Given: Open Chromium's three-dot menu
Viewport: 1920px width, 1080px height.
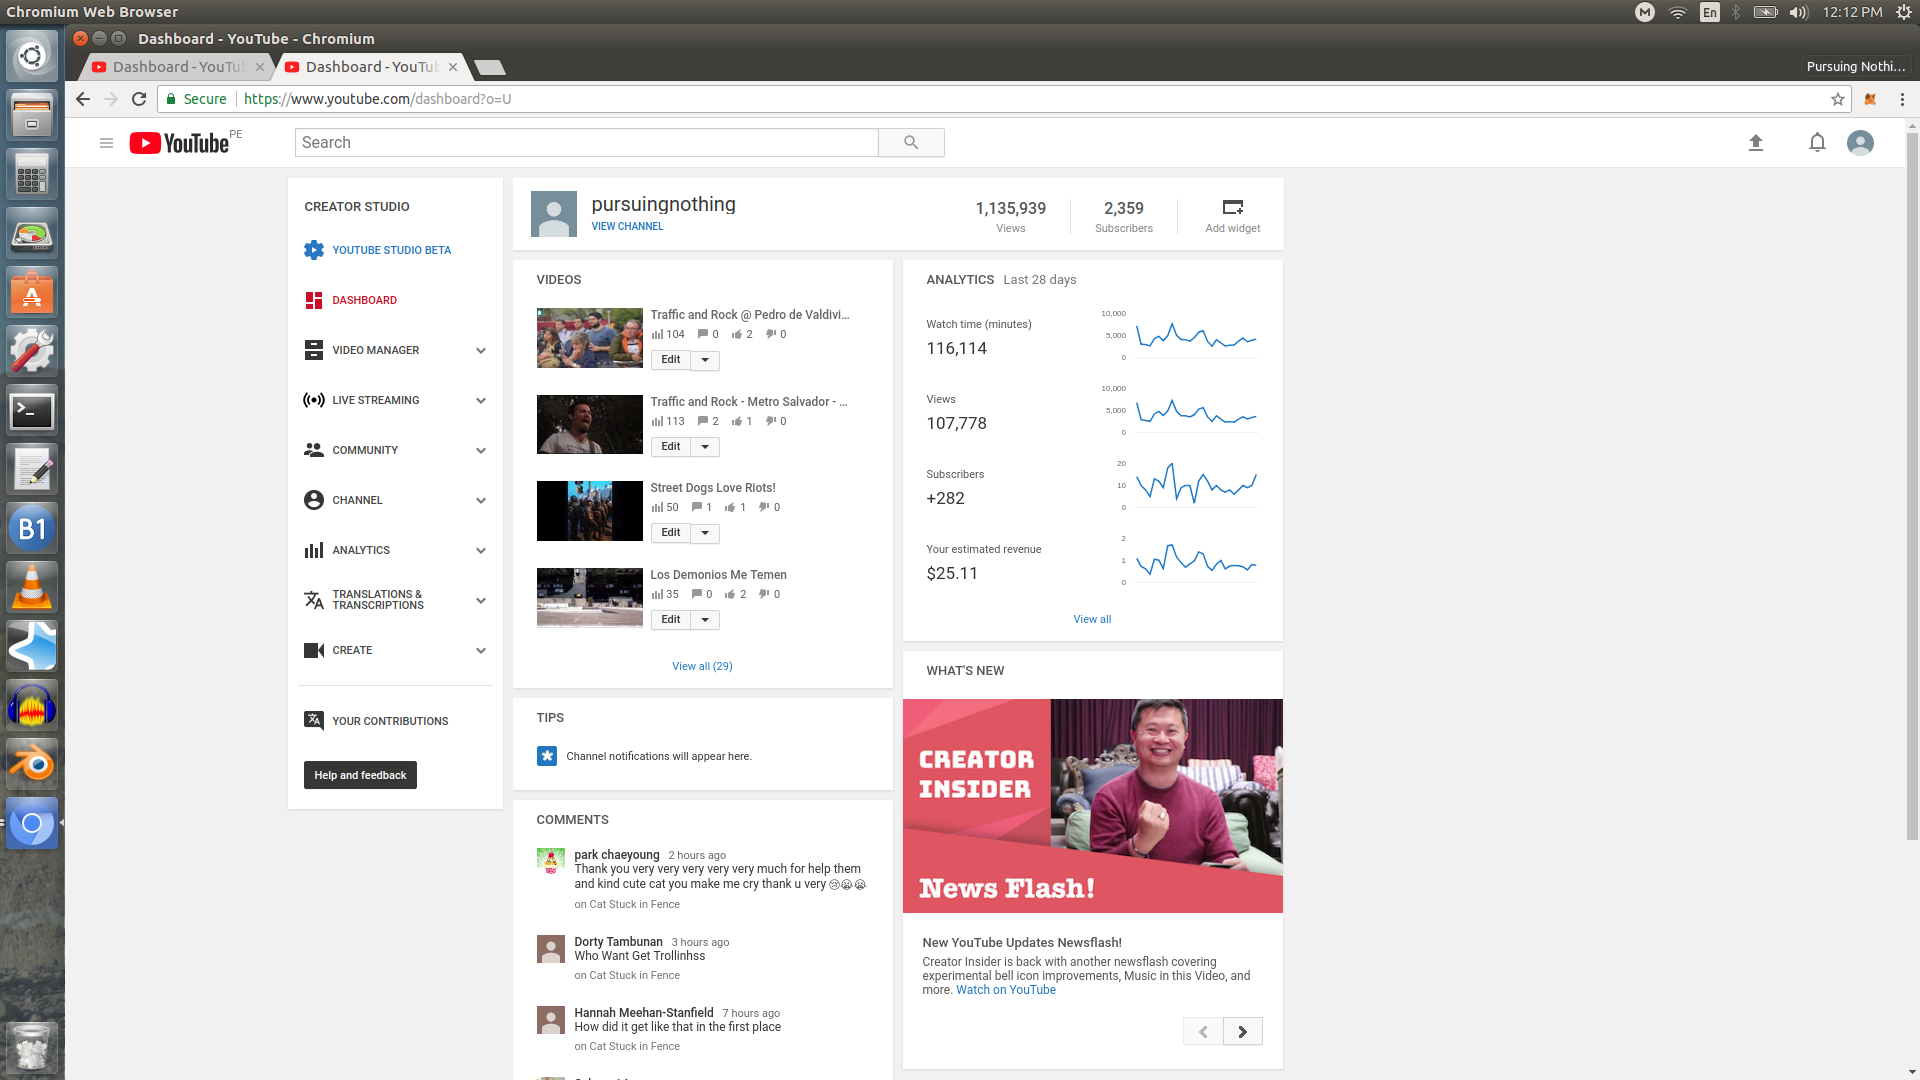Looking at the screenshot, I should [1902, 99].
